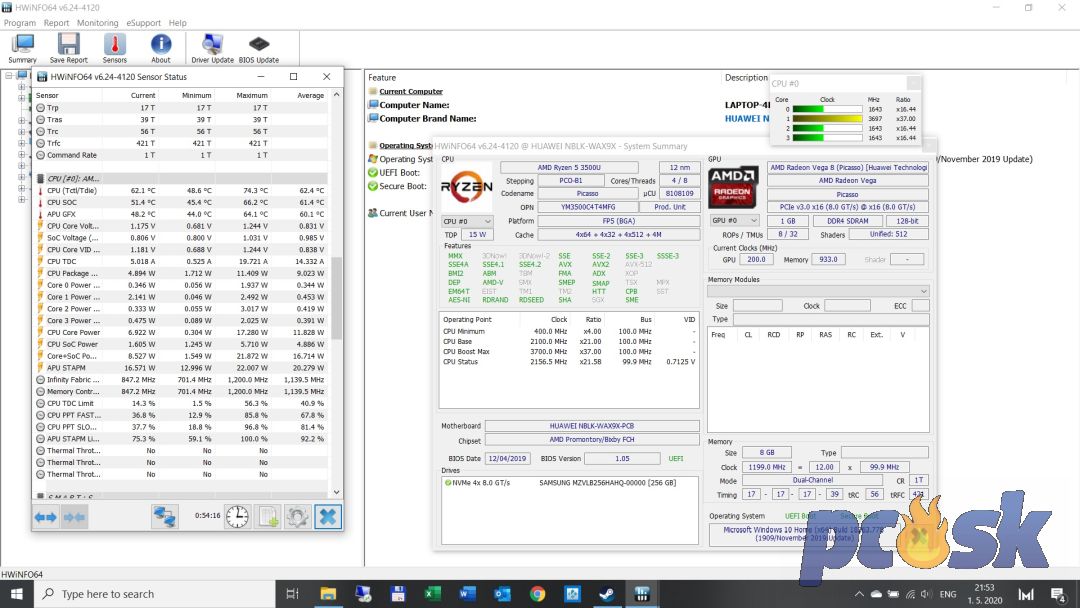The image size is (1080, 608).
Task: Click the Save Report floppy icon
Action: pos(68,48)
